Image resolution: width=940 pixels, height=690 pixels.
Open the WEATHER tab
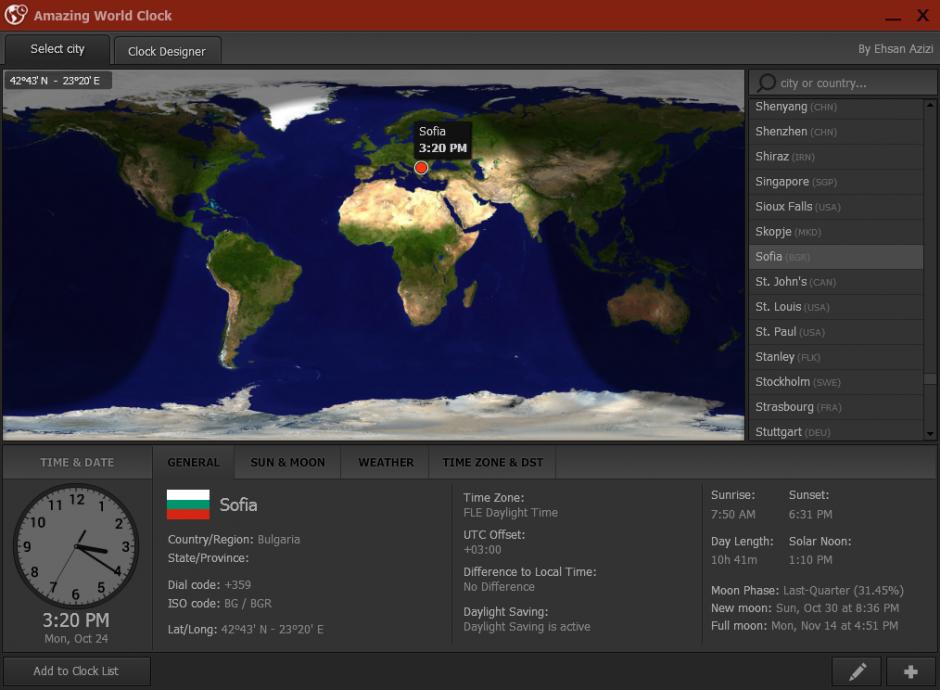click(x=386, y=462)
